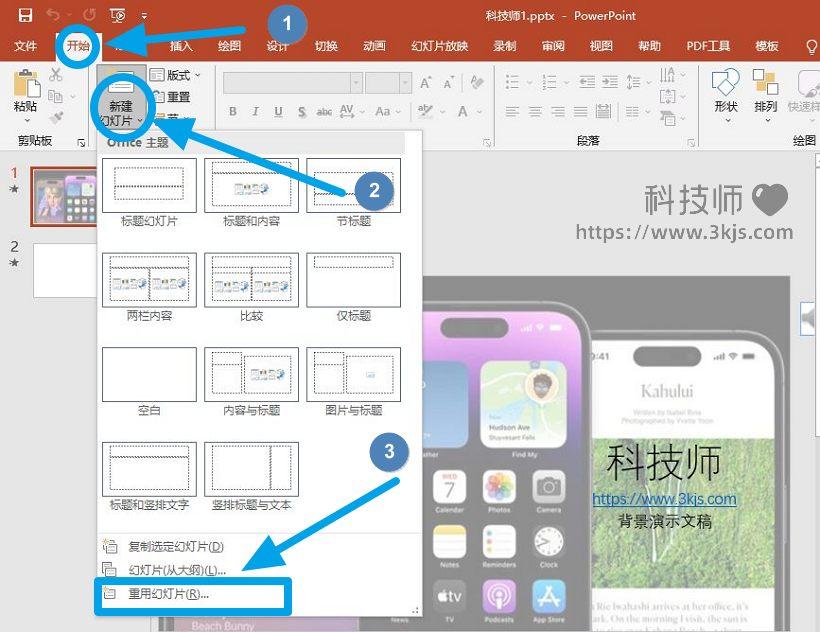Screen dimensions: 820x632
Task: Start slideshow from beginning icon
Action: click(x=118, y=15)
